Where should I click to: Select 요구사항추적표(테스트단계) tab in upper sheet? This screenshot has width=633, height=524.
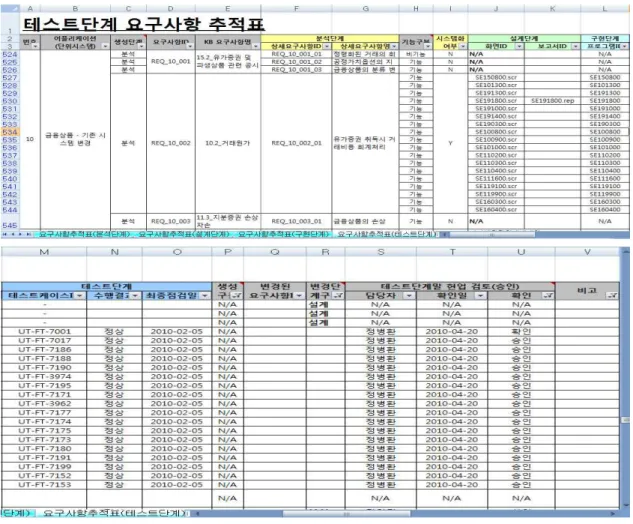click(386, 234)
